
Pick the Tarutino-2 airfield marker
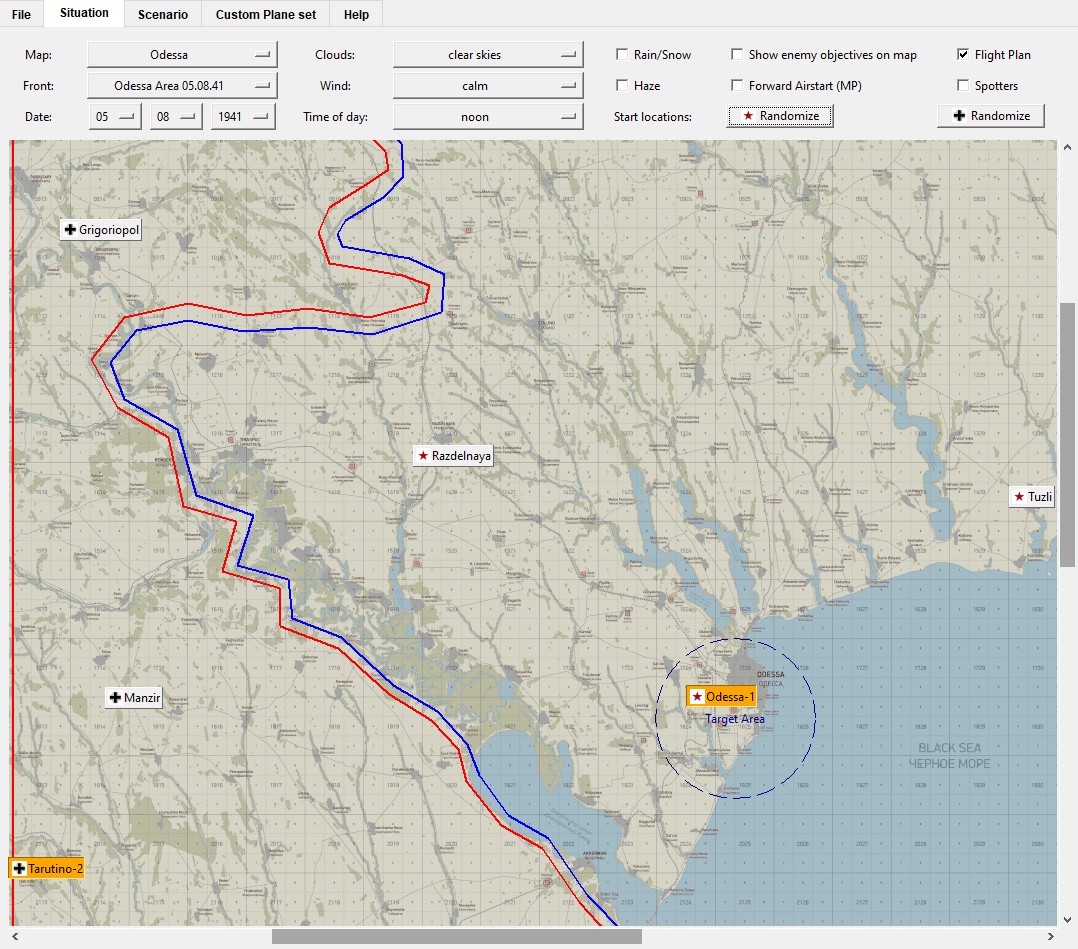pos(47,869)
